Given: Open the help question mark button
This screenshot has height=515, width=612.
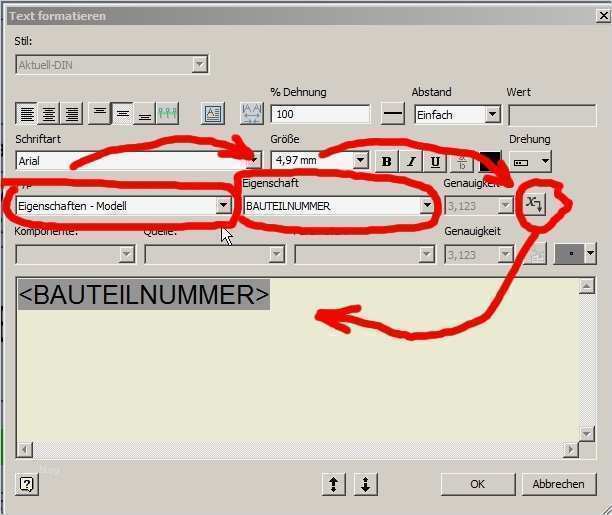Looking at the screenshot, I should [27, 484].
